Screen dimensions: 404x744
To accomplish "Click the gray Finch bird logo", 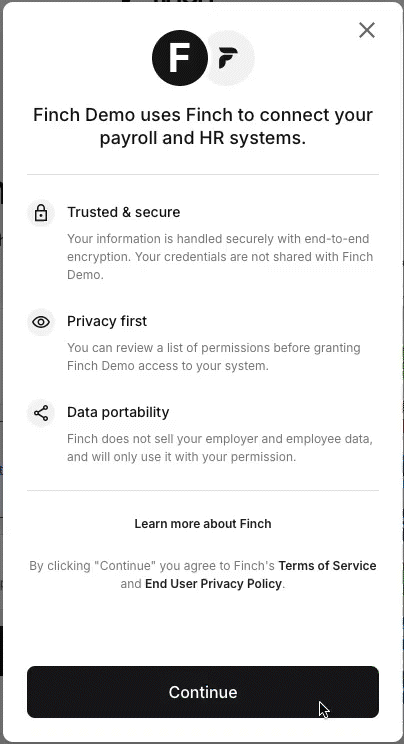I will [x=230, y=58].
